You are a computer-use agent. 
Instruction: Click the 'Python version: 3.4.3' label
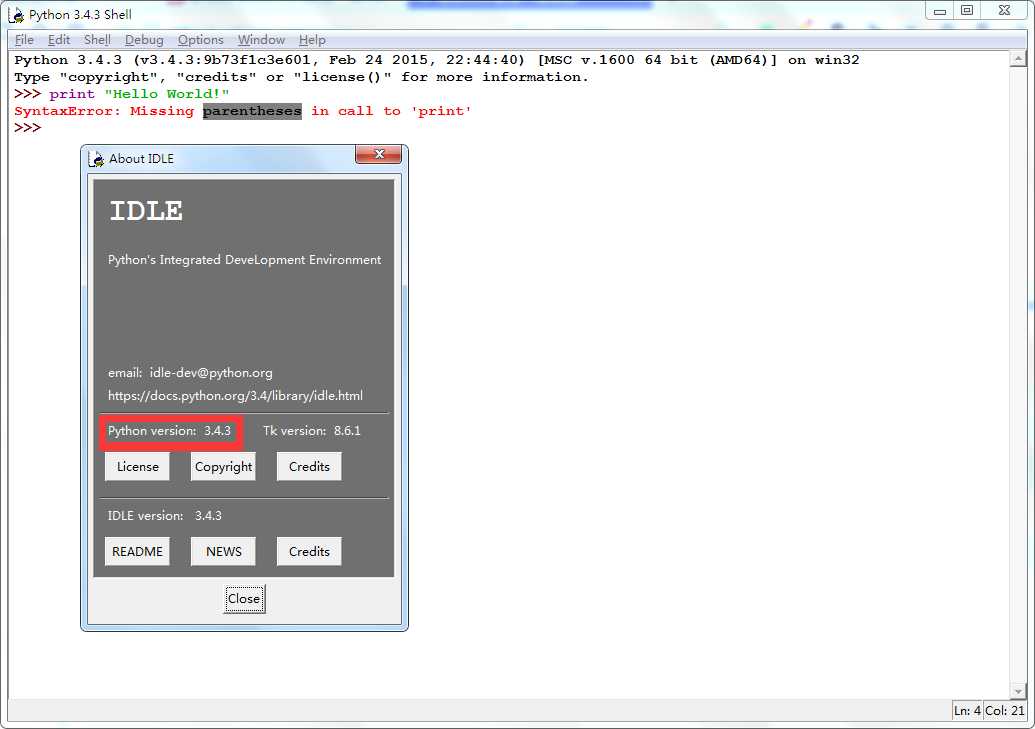pyautogui.click(x=170, y=431)
